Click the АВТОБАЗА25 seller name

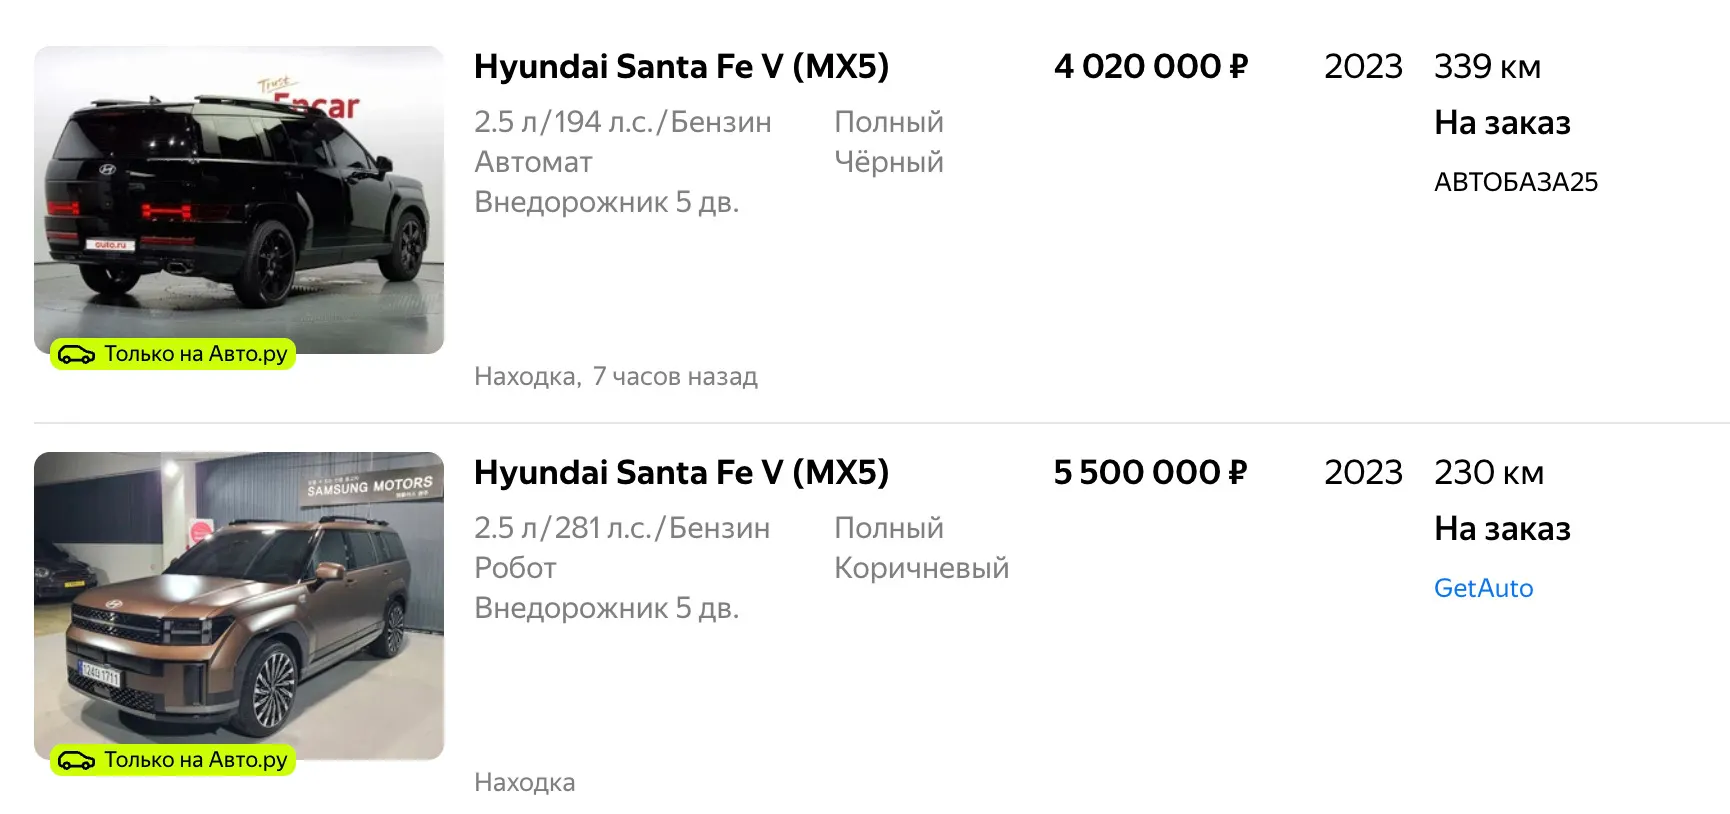[x=1515, y=182]
